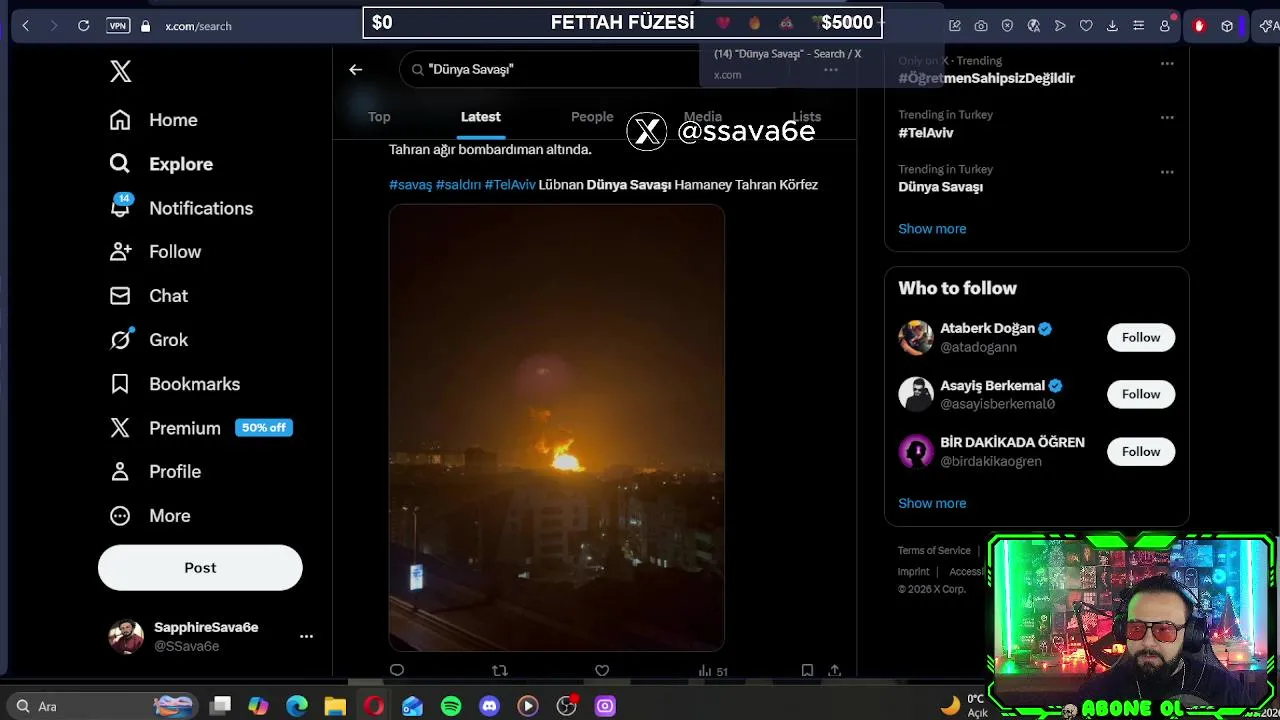This screenshot has height=720, width=1280.
Task: Click the #TelAviv hashtag in the post
Action: 510,185
